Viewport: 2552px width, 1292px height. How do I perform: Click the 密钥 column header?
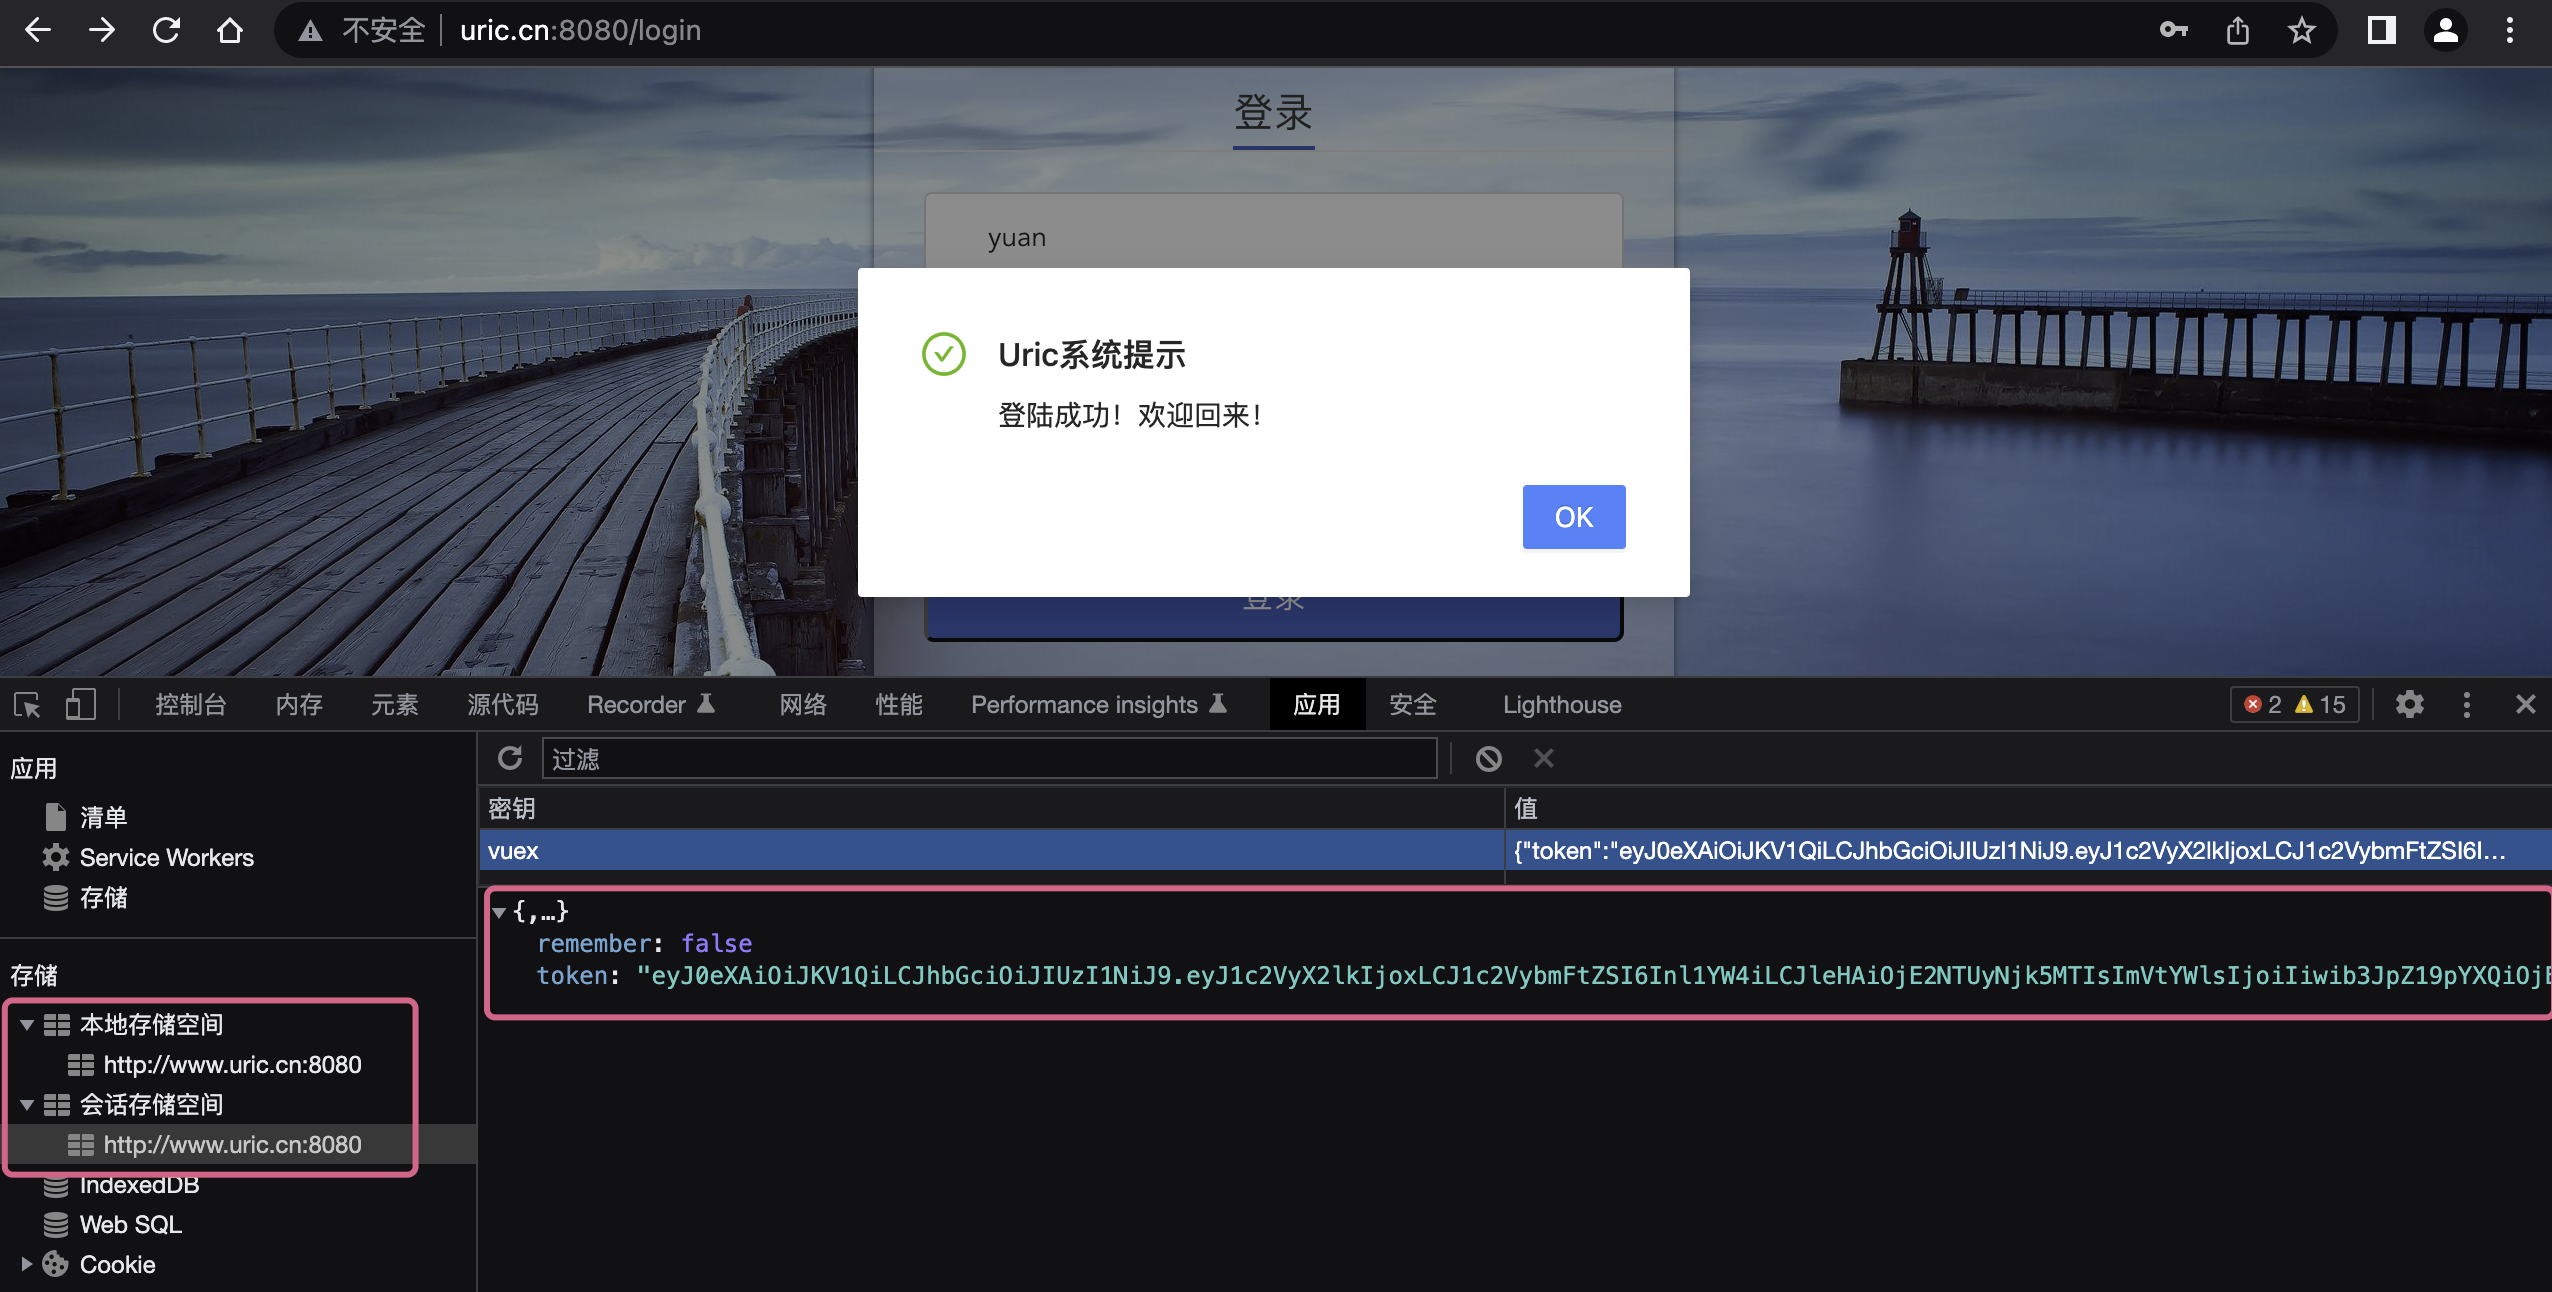click(991, 808)
